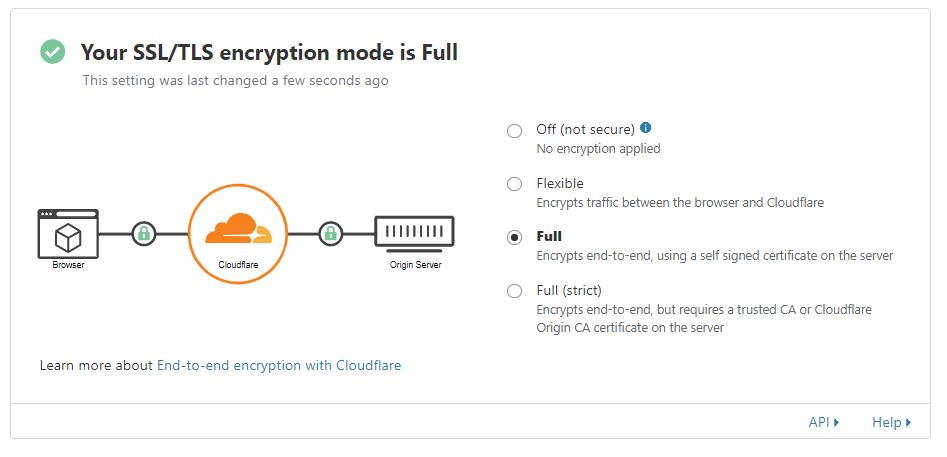Expand the API section
947x457 pixels.
[823, 423]
